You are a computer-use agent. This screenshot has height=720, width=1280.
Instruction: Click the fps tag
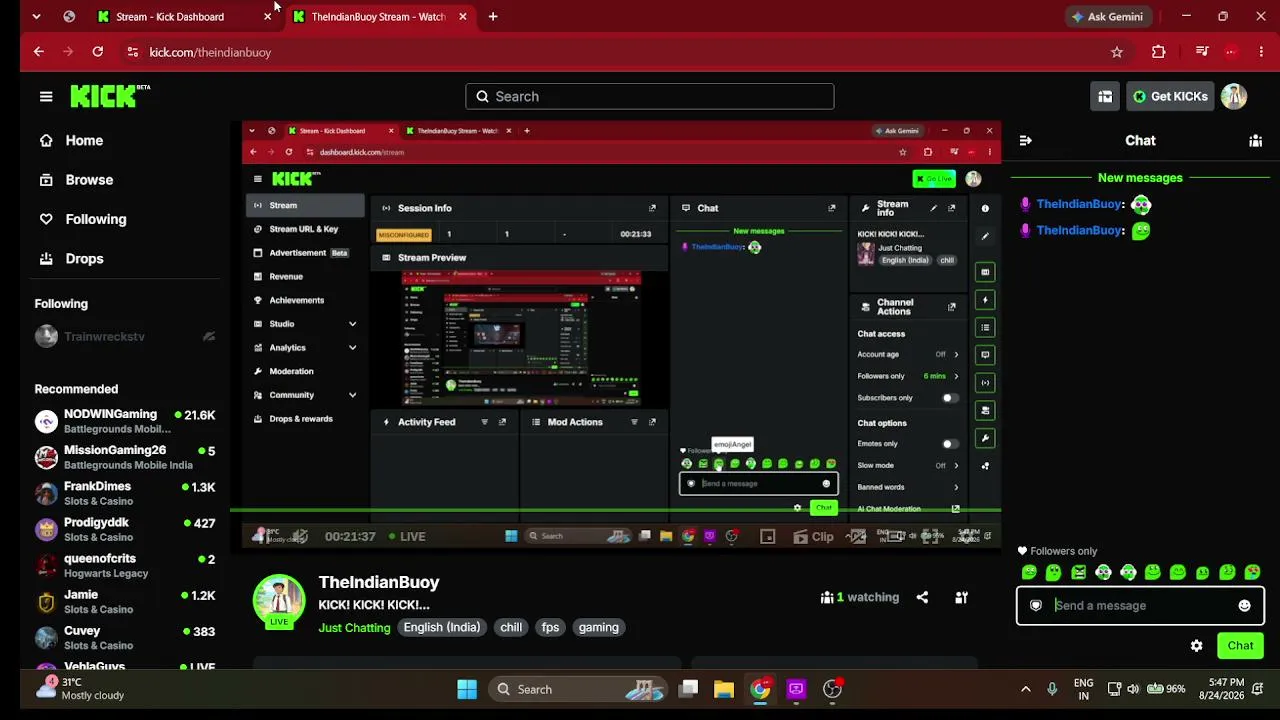pyautogui.click(x=550, y=628)
